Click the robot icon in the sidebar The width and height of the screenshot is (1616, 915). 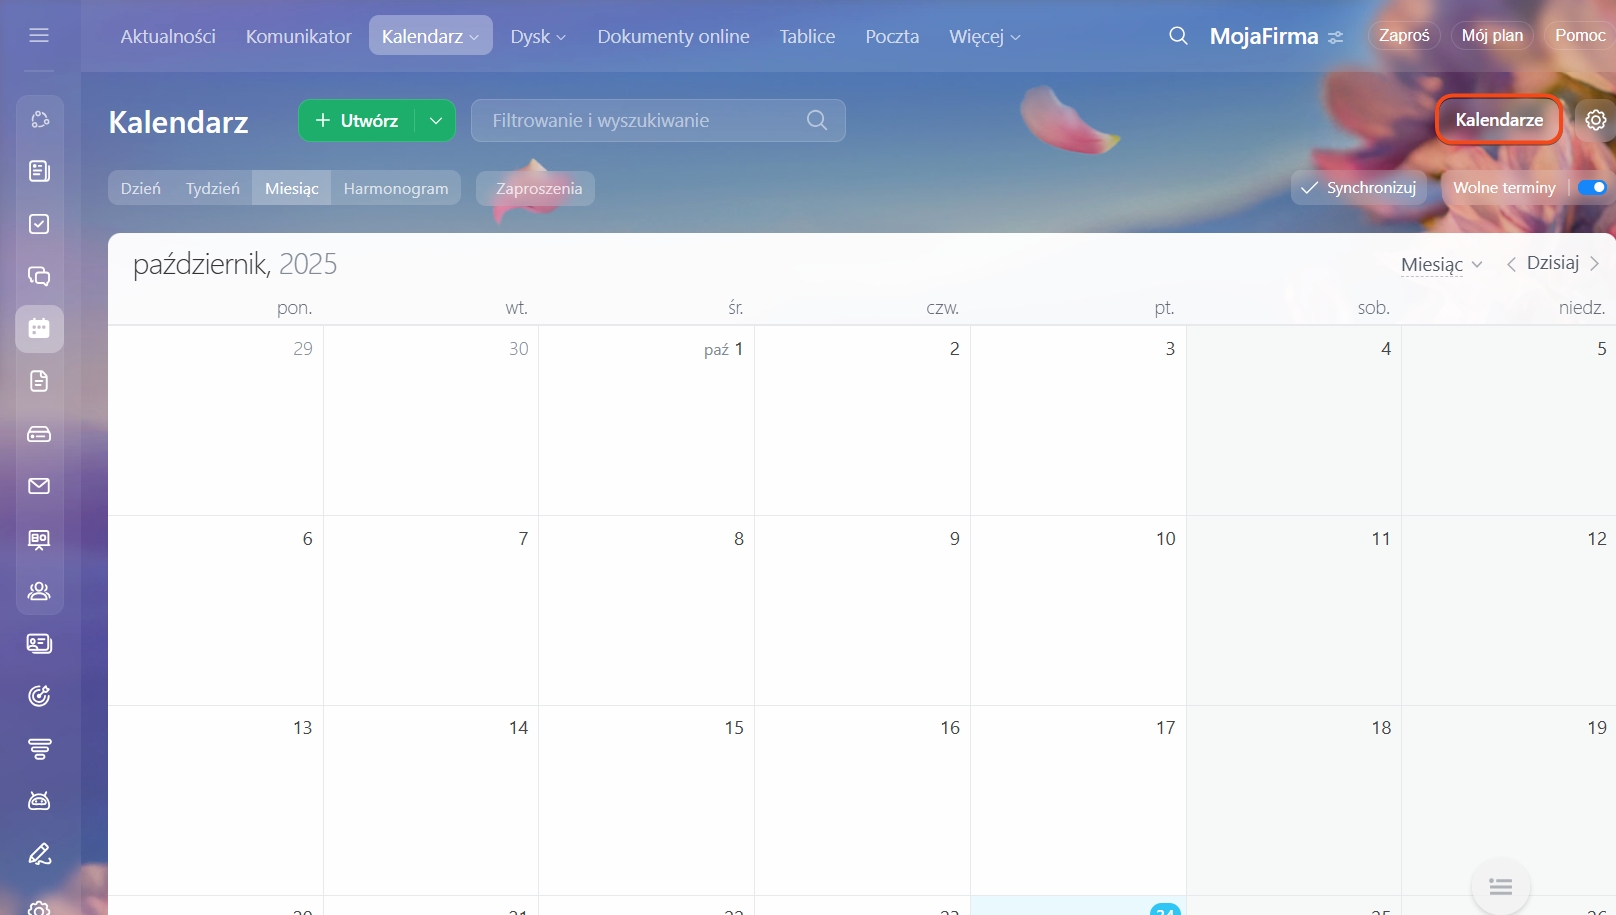39,801
